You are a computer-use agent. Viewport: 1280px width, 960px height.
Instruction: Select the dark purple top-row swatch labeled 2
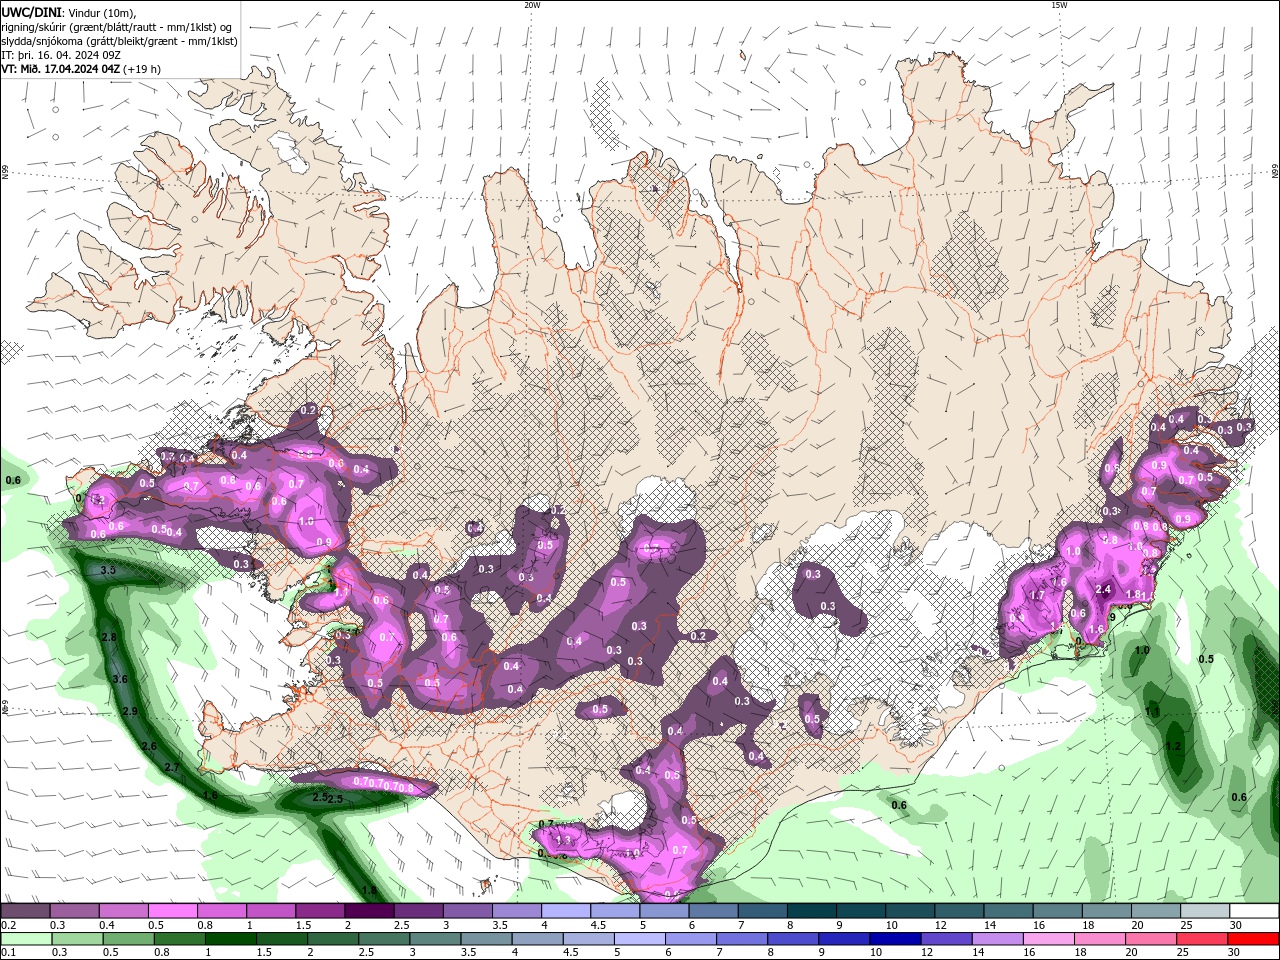(x=369, y=911)
